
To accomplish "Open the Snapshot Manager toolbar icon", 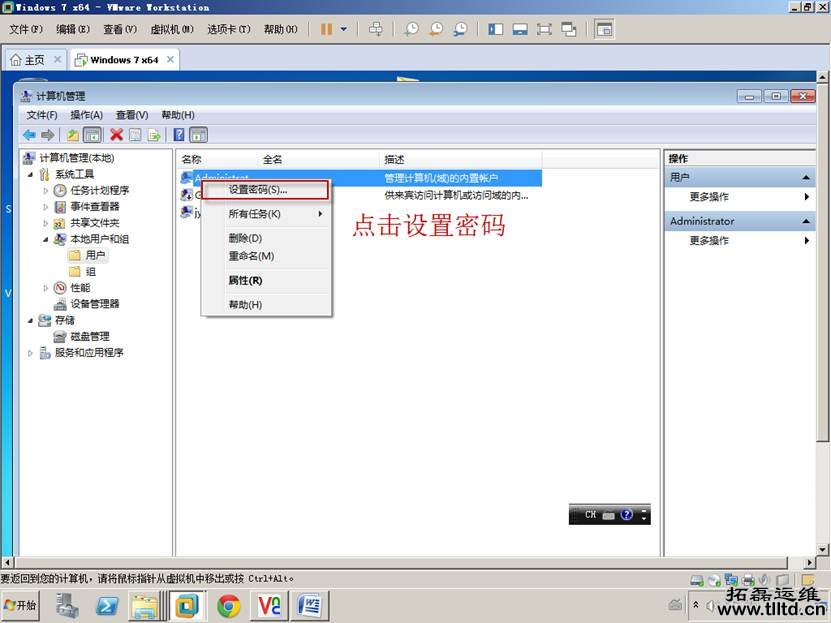I will (x=459, y=29).
